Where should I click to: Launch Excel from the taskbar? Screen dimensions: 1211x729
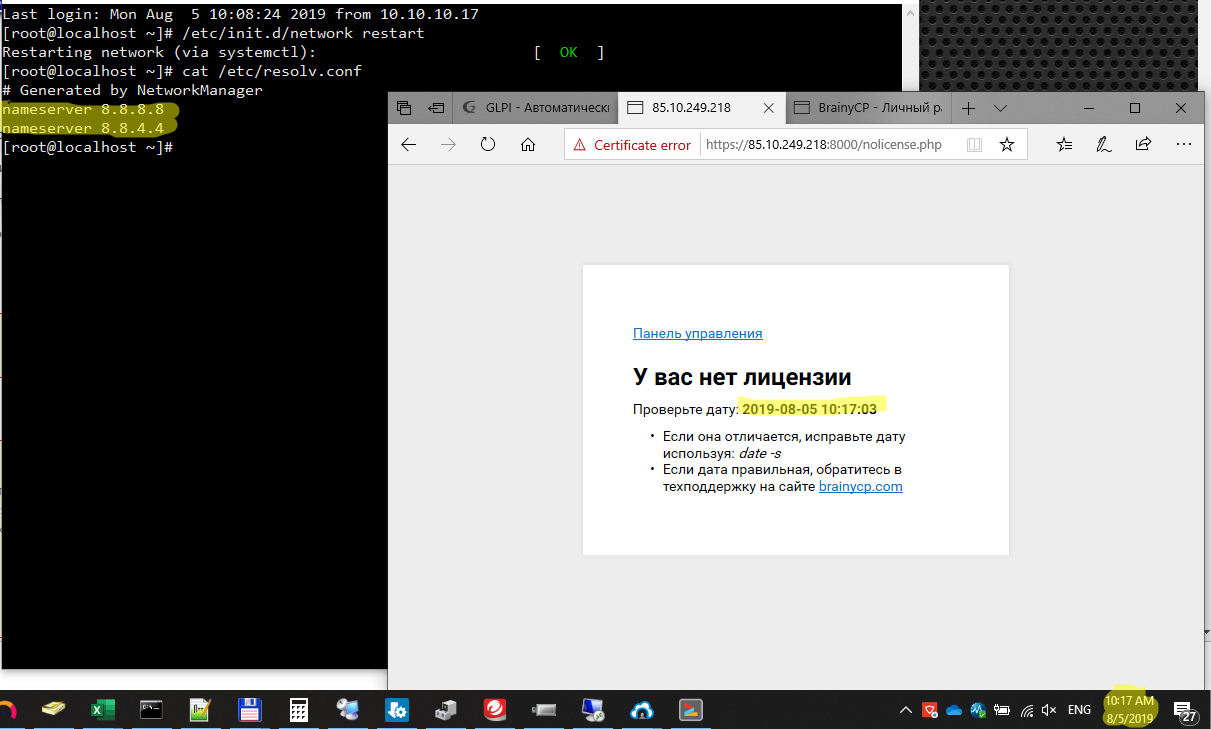click(x=102, y=710)
